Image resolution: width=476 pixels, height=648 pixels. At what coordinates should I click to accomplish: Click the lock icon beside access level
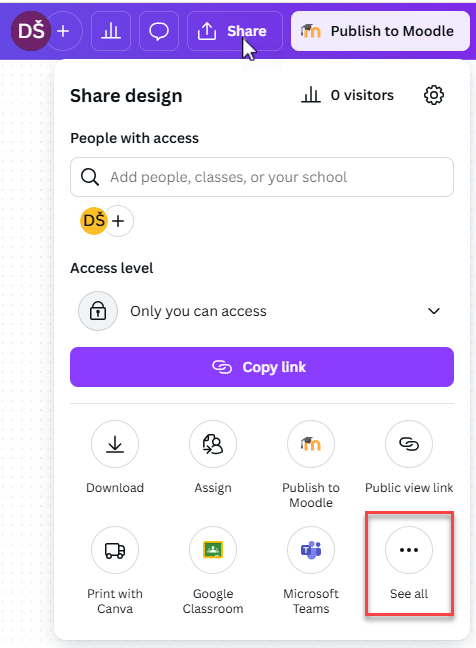pos(98,311)
